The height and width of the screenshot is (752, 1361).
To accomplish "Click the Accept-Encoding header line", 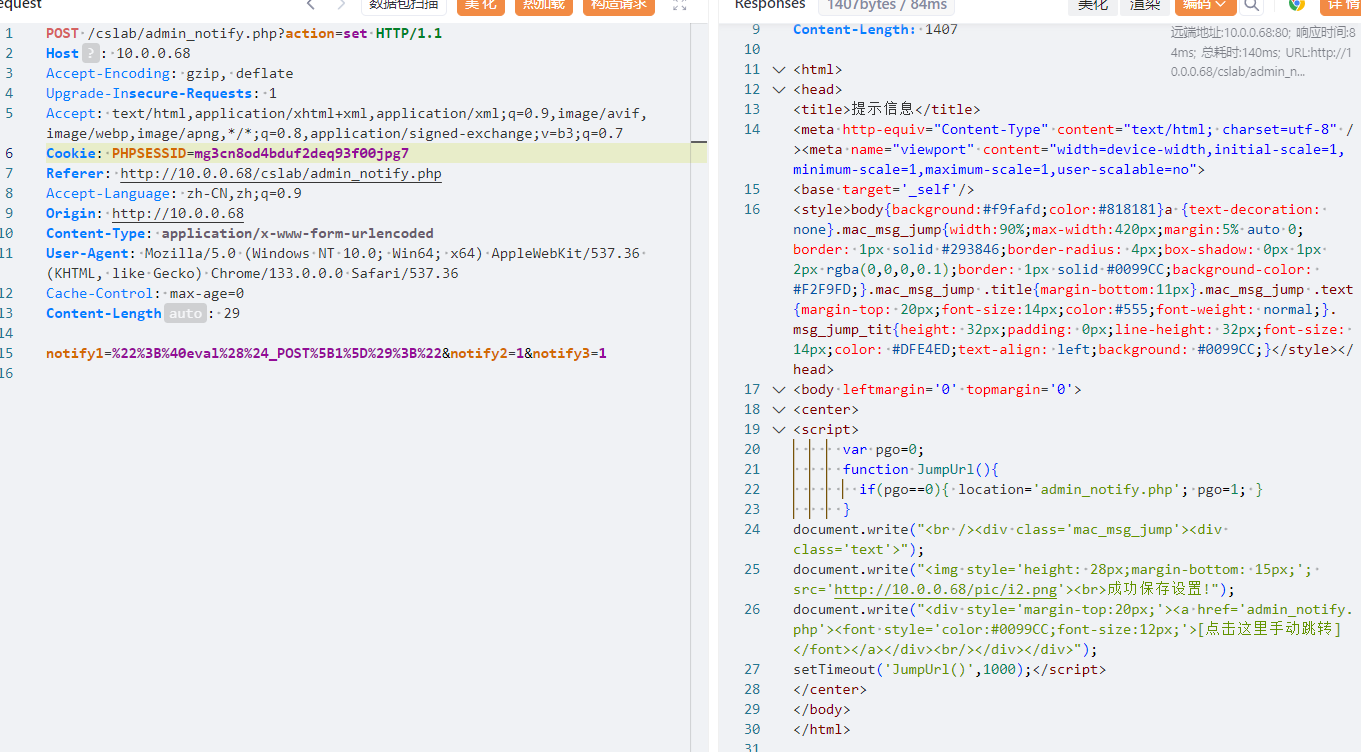I will (169, 73).
